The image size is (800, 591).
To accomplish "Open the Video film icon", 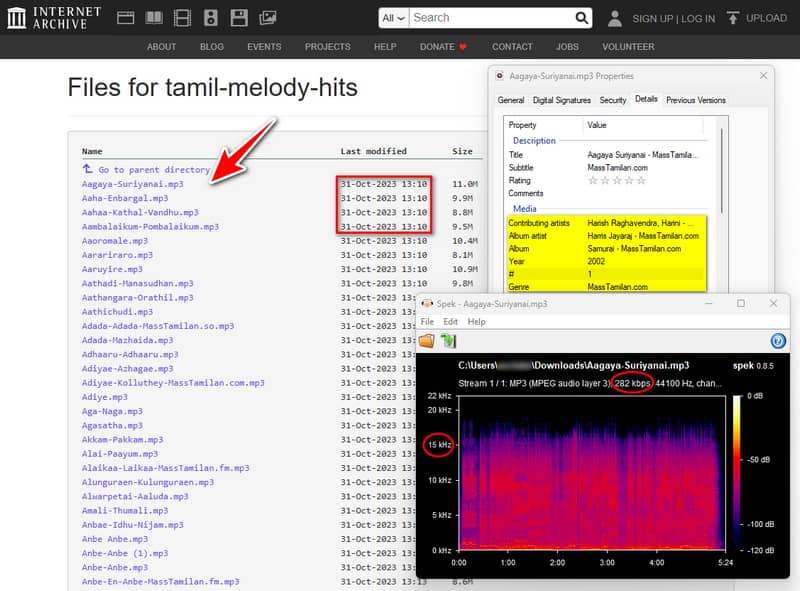I will (x=182, y=18).
